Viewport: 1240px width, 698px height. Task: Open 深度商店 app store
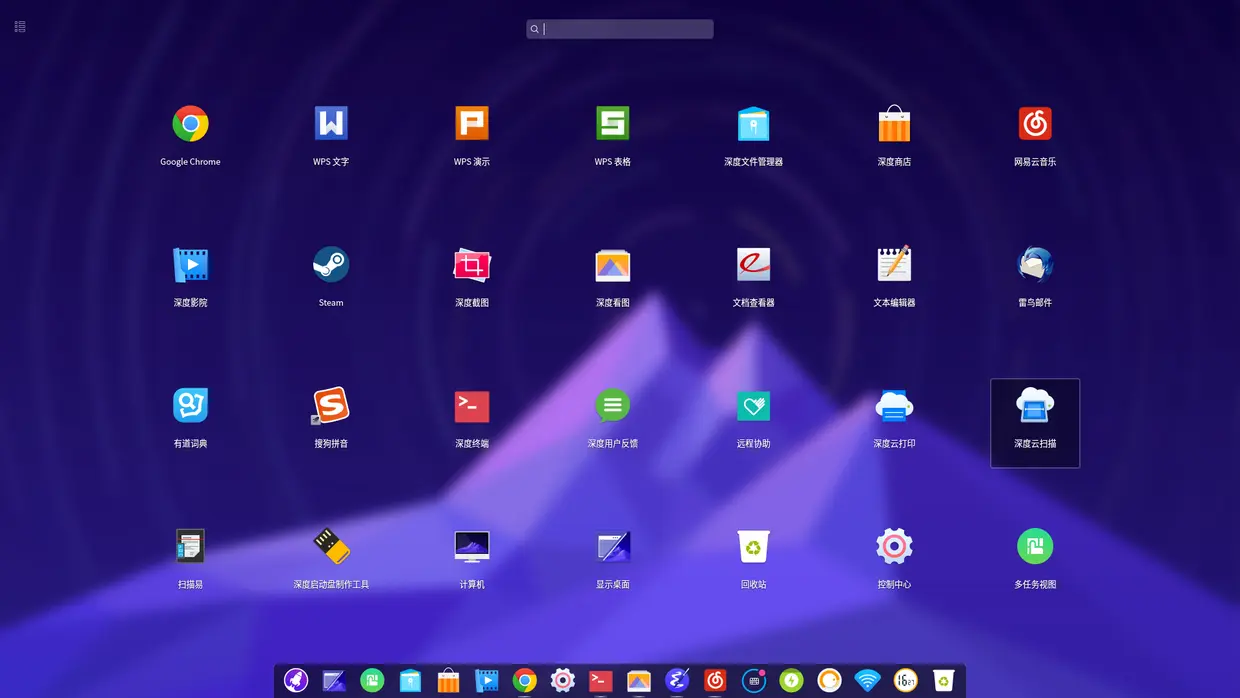coord(894,124)
